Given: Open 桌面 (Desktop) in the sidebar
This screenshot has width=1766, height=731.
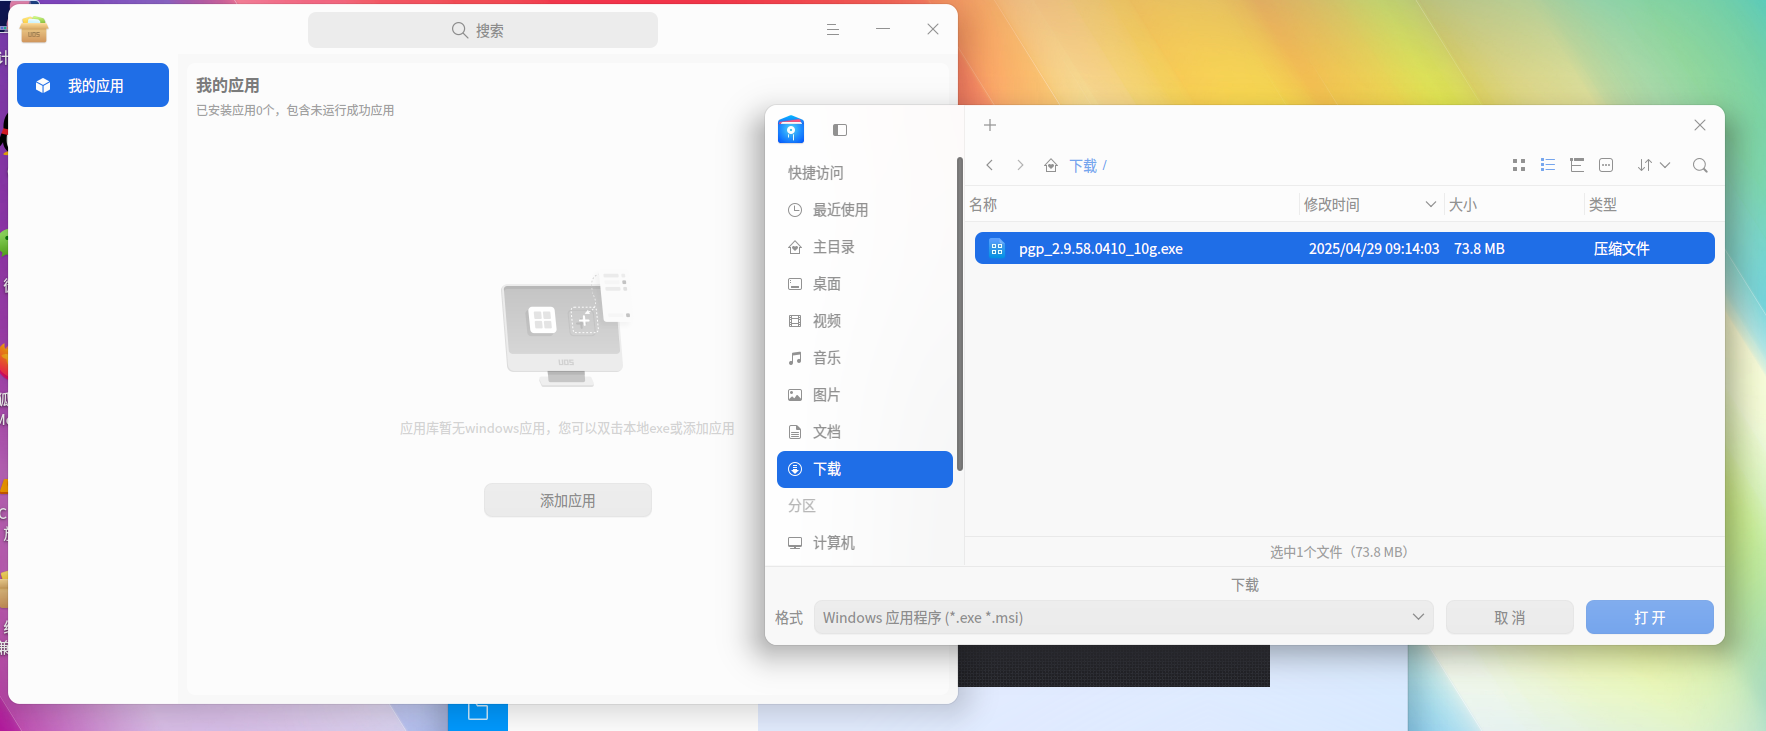Looking at the screenshot, I should [x=865, y=284].
